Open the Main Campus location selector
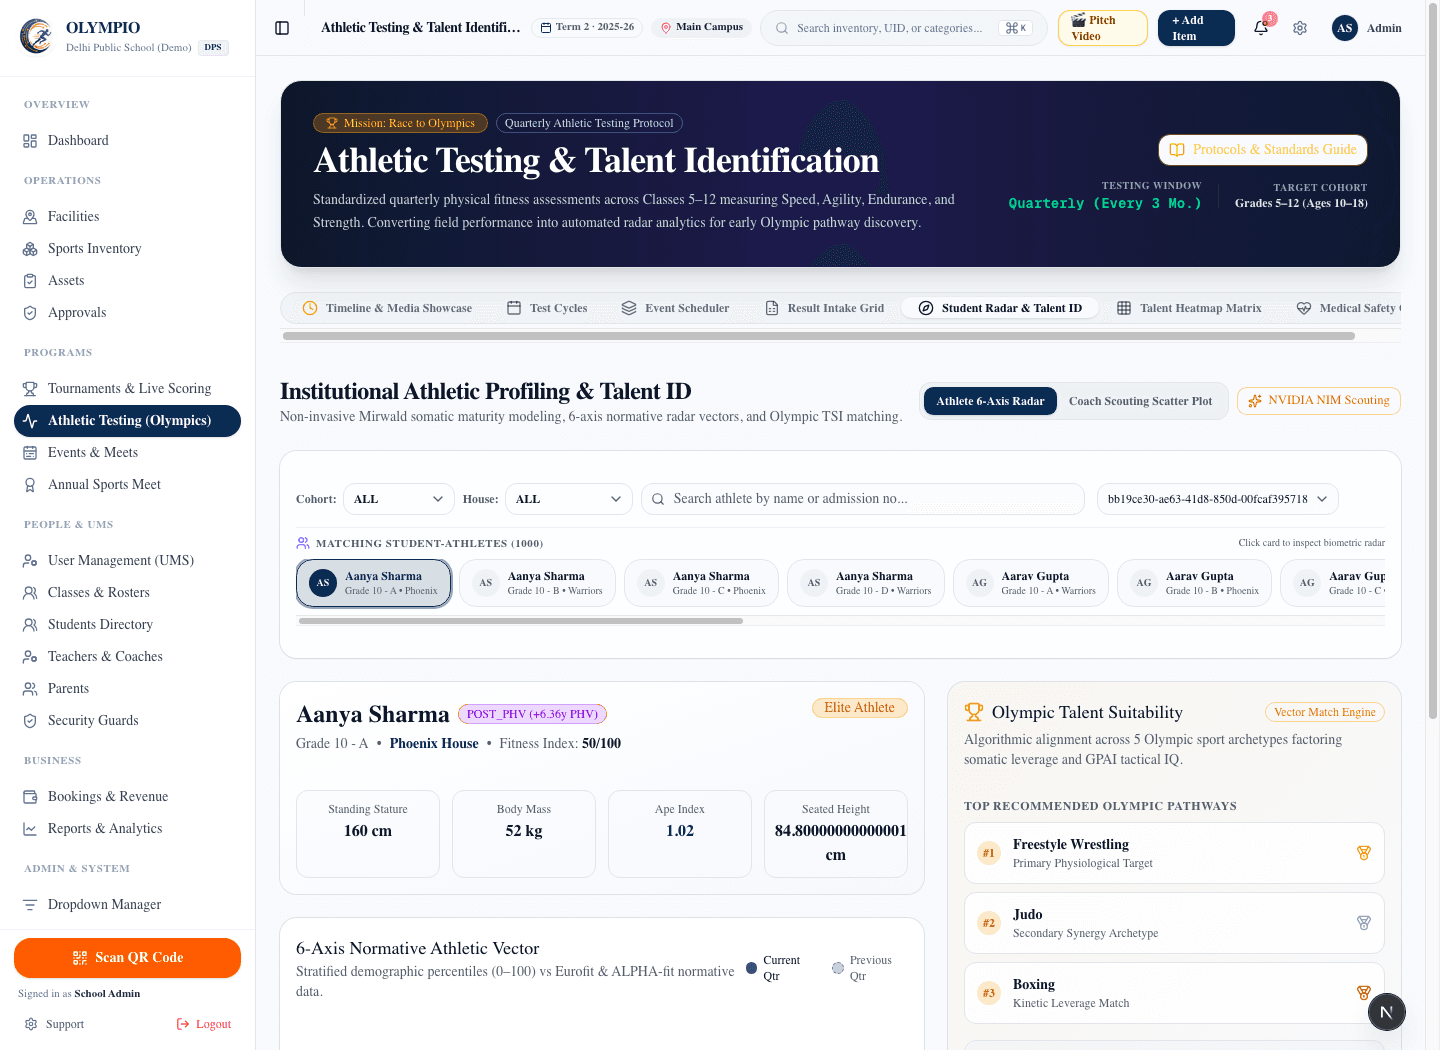This screenshot has width=1440, height=1050. pyautogui.click(x=703, y=27)
